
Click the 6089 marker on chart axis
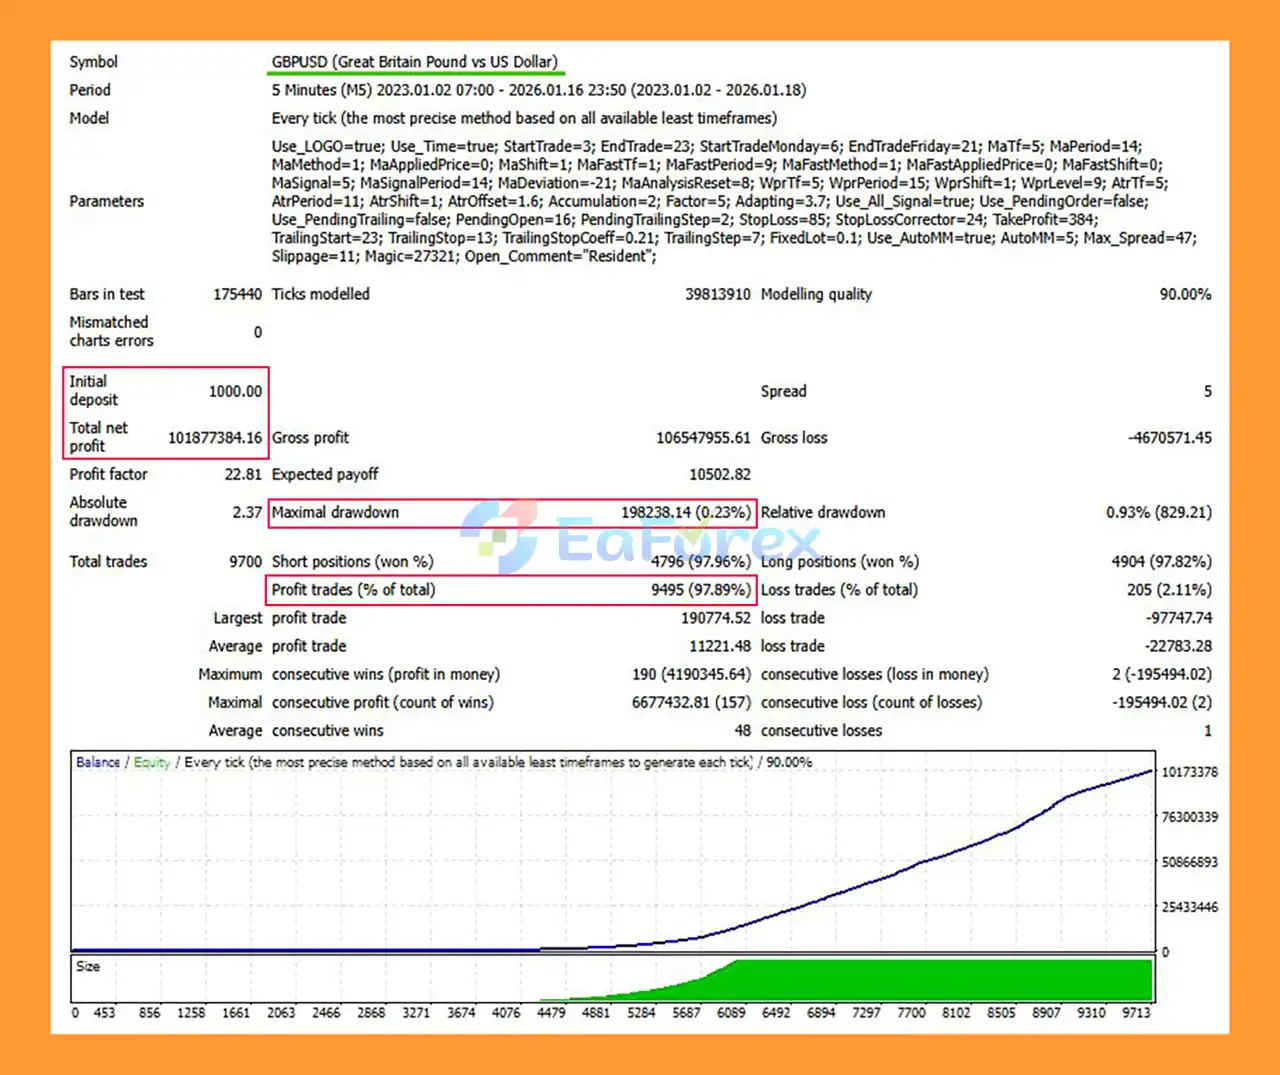[x=731, y=1013]
